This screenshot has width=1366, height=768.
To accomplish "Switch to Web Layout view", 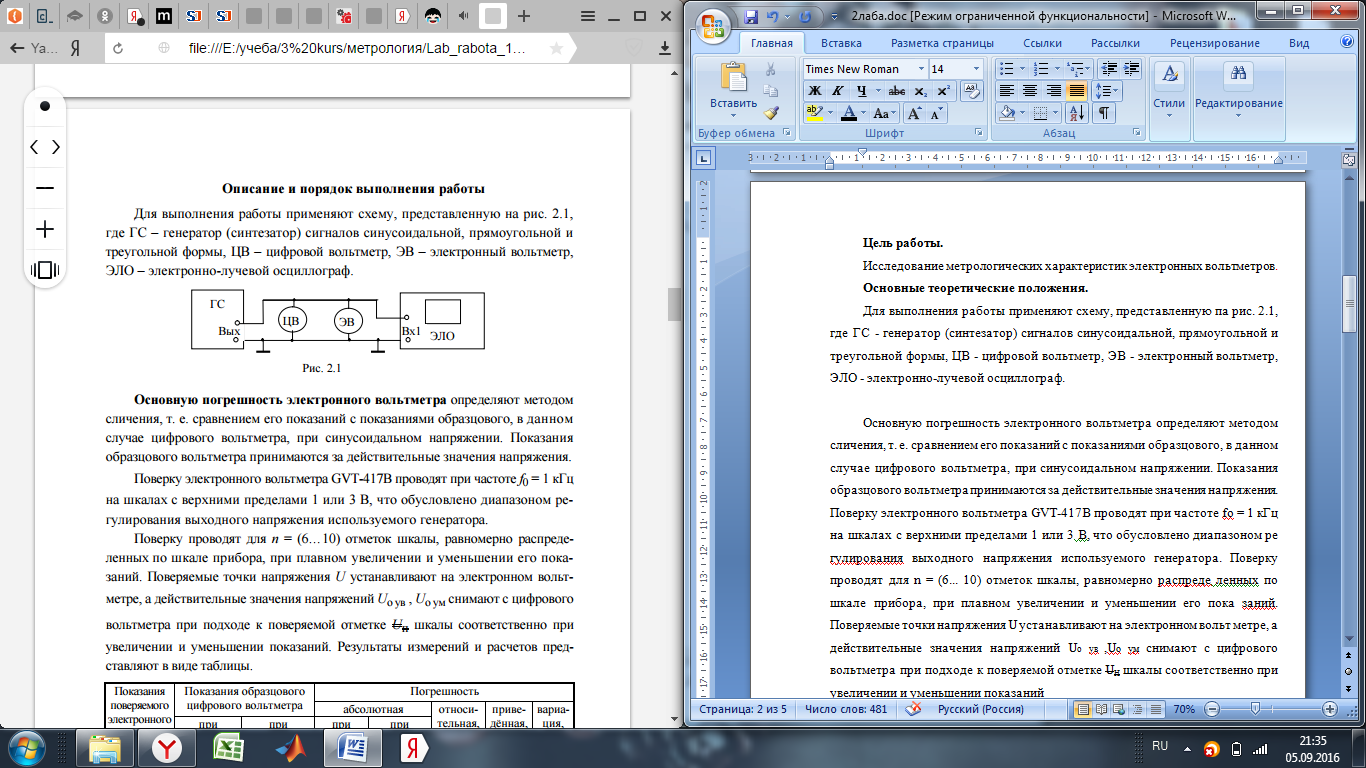I will coord(1119,709).
